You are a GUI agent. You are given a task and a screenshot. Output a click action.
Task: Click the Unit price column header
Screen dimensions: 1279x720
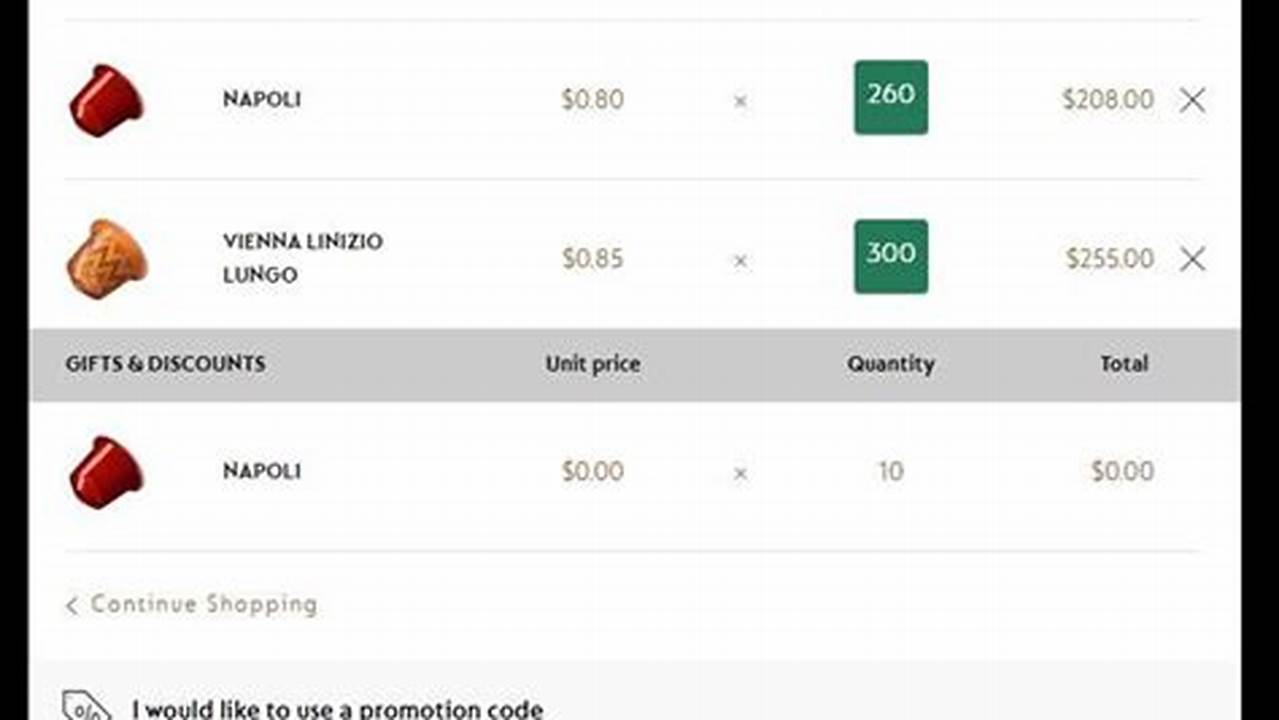tap(592, 364)
